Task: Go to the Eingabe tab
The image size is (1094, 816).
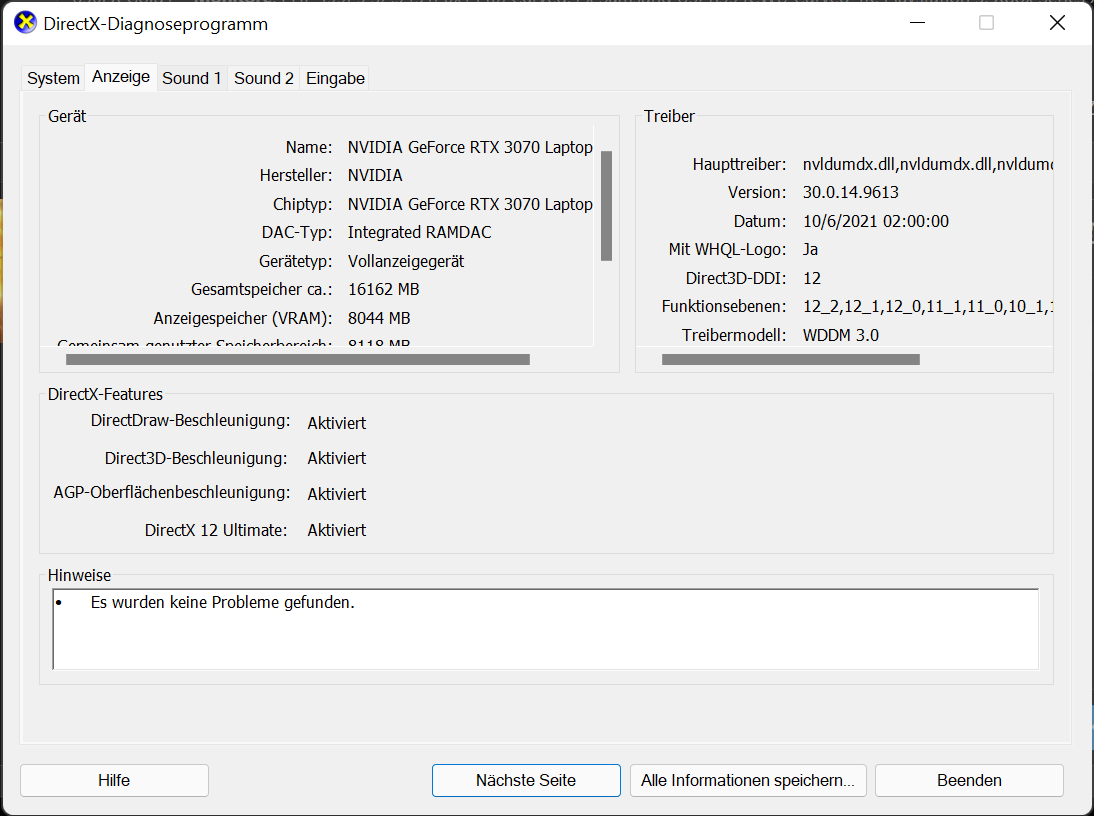Action: [335, 78]
